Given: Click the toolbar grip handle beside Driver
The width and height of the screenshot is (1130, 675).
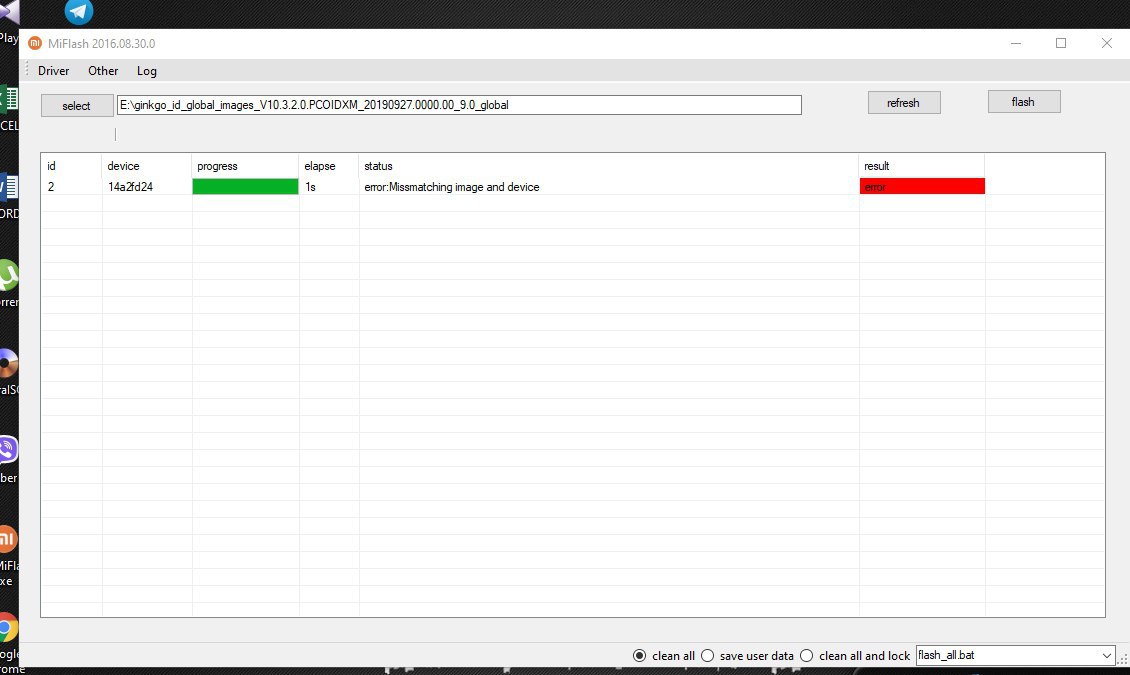Looking at the screenshot, I should 27,70.
